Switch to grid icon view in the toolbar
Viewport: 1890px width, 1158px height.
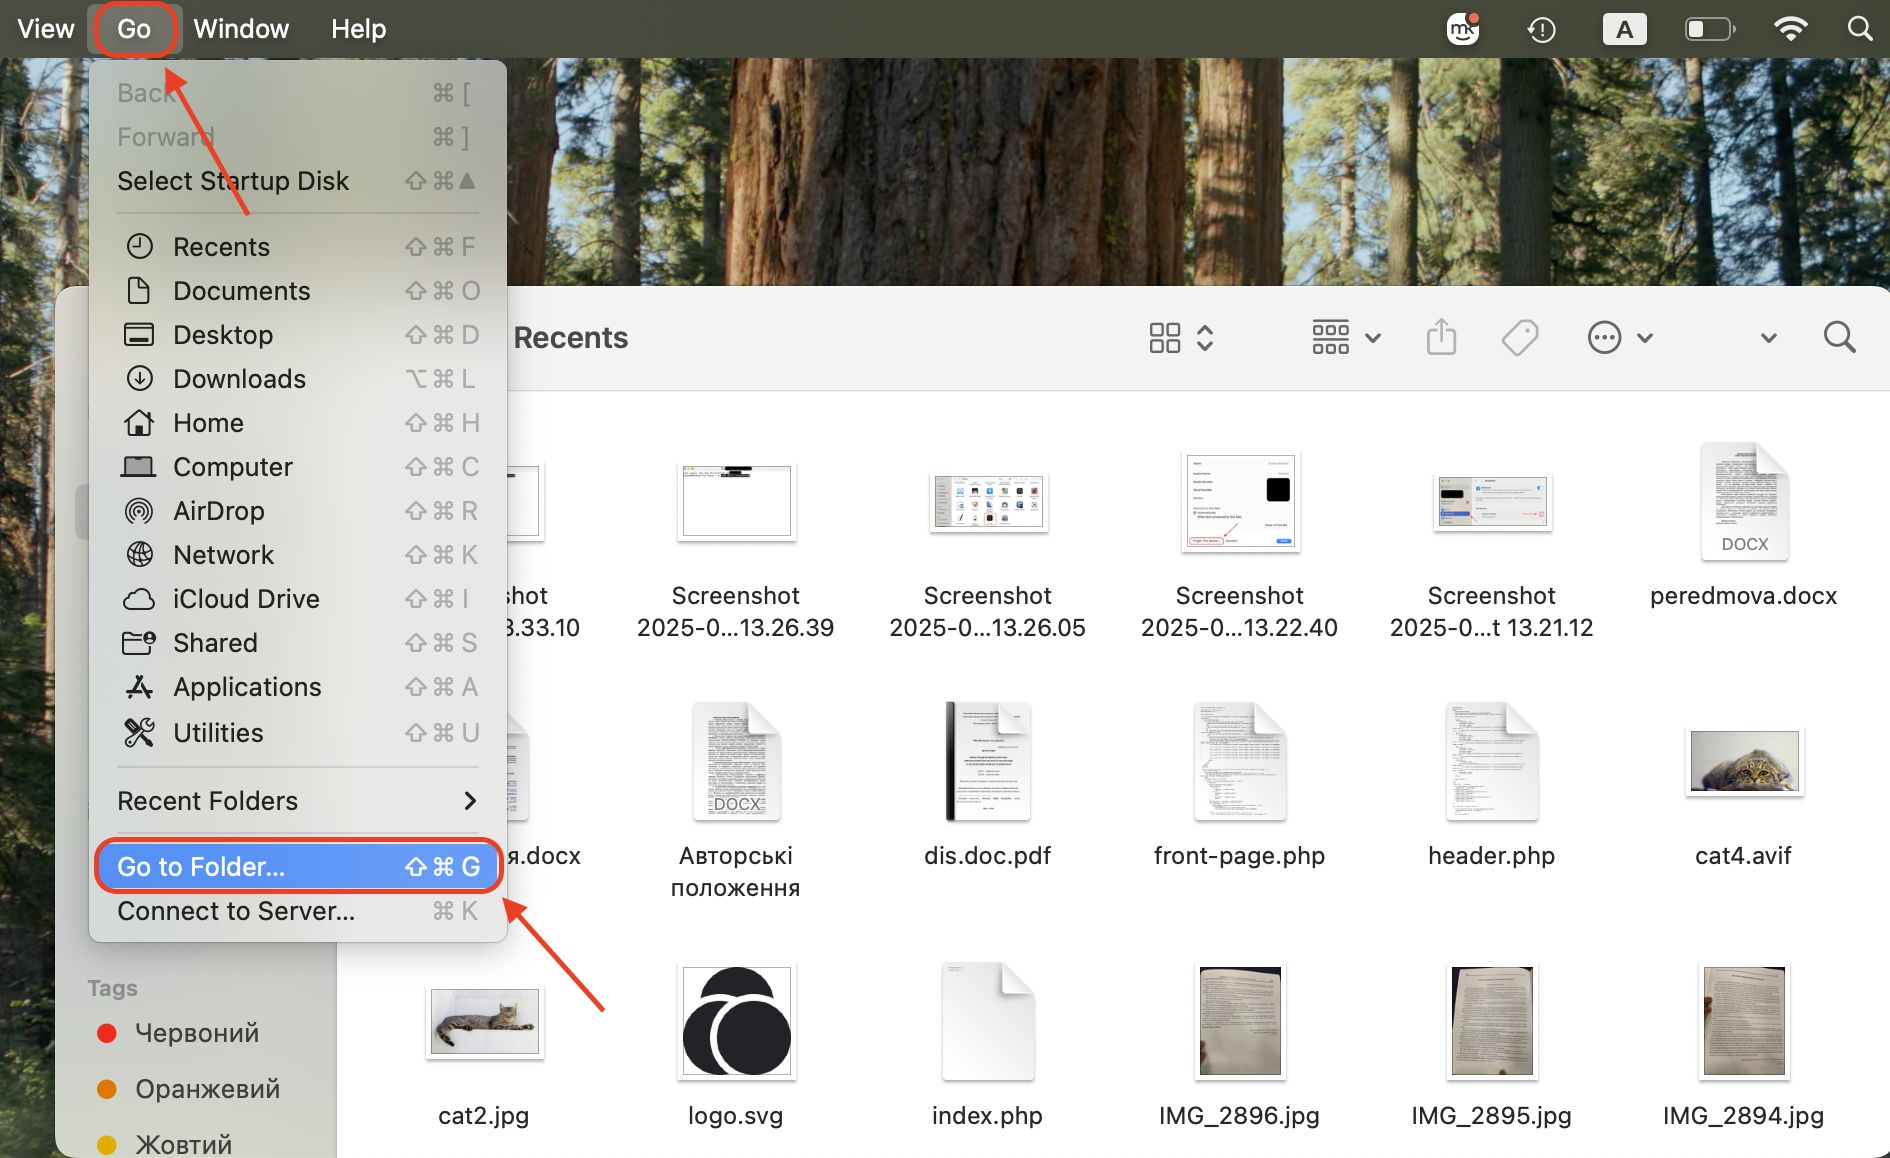pyautogui.click(x=1165, y=337)
